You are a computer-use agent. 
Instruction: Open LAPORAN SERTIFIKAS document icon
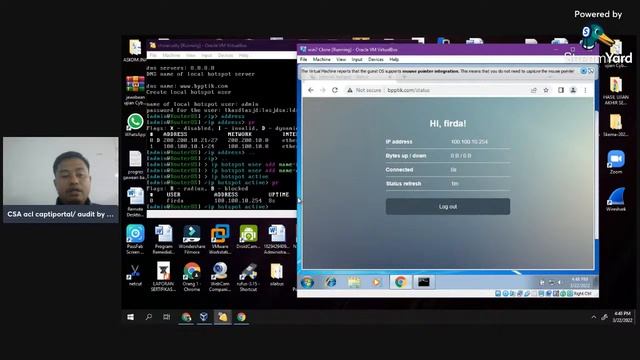click(163, 277)
